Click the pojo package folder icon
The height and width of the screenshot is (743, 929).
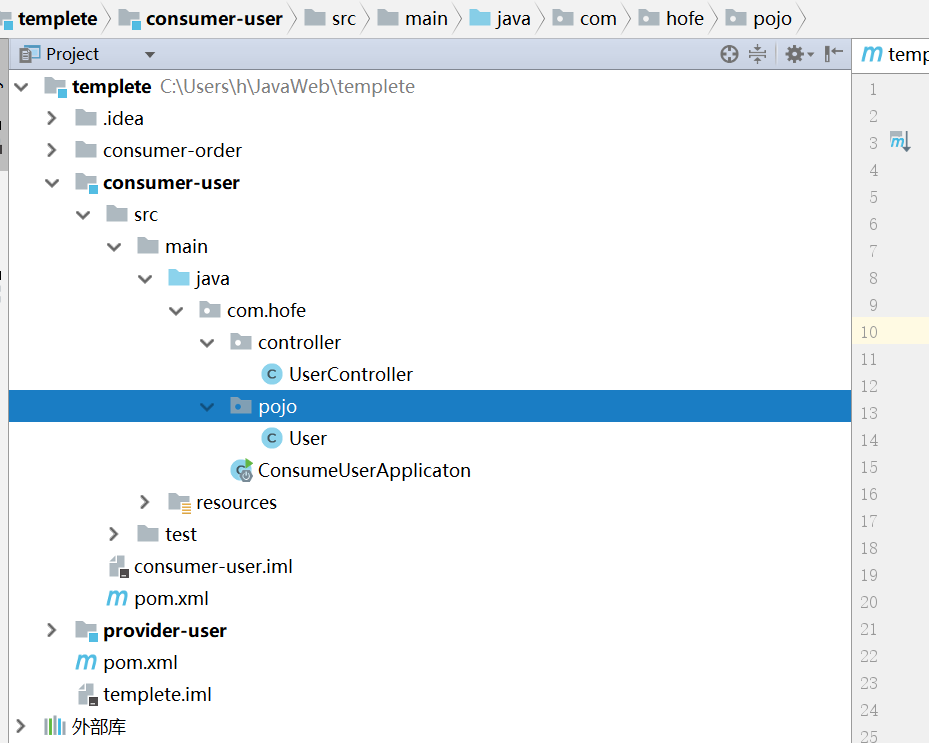pyautogui.click(x=241, y=406)
